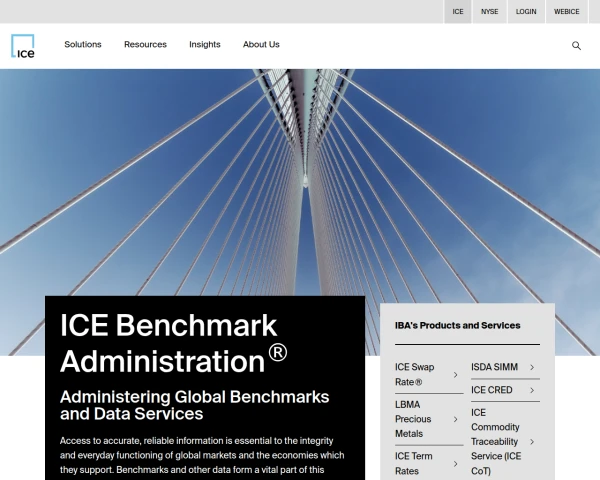600x480 pixels.
Task: Open the About Us menu
Action: (261, 44)
